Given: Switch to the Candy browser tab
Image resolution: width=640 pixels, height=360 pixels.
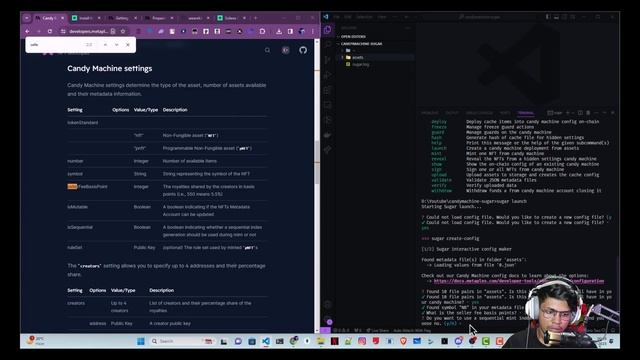Looking at the screenshot, I should 49,18.
